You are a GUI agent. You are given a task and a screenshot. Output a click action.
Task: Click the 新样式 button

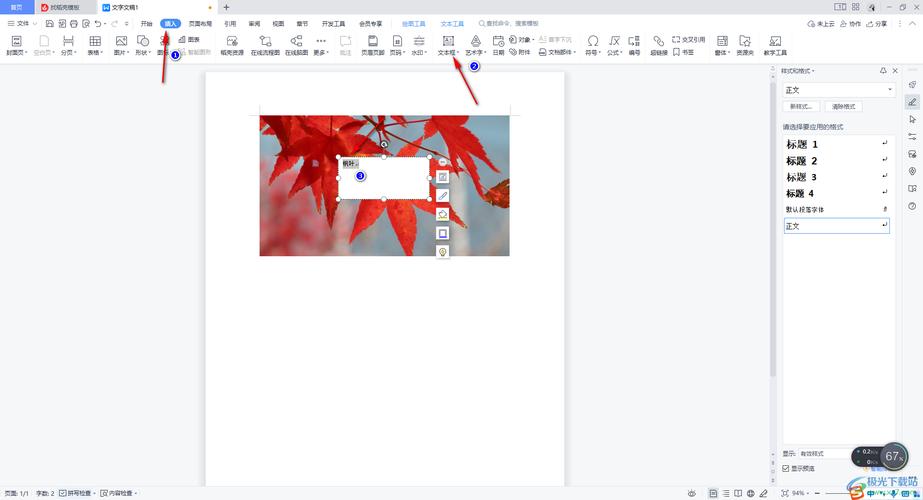point(801,107)
